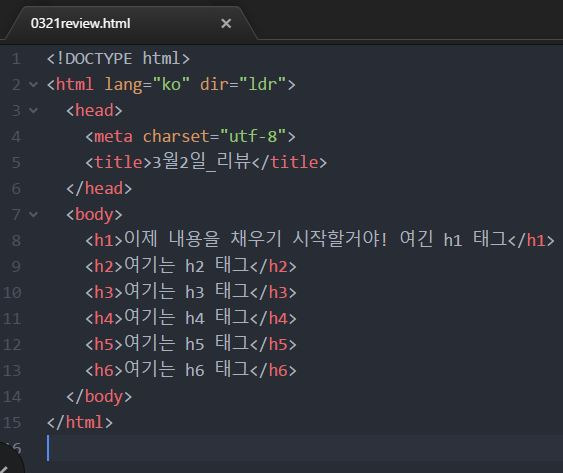Screen dimensions: 563x473
Task: Place cursor on the DOCTYPE html line
Action: (x=118, y=58)
